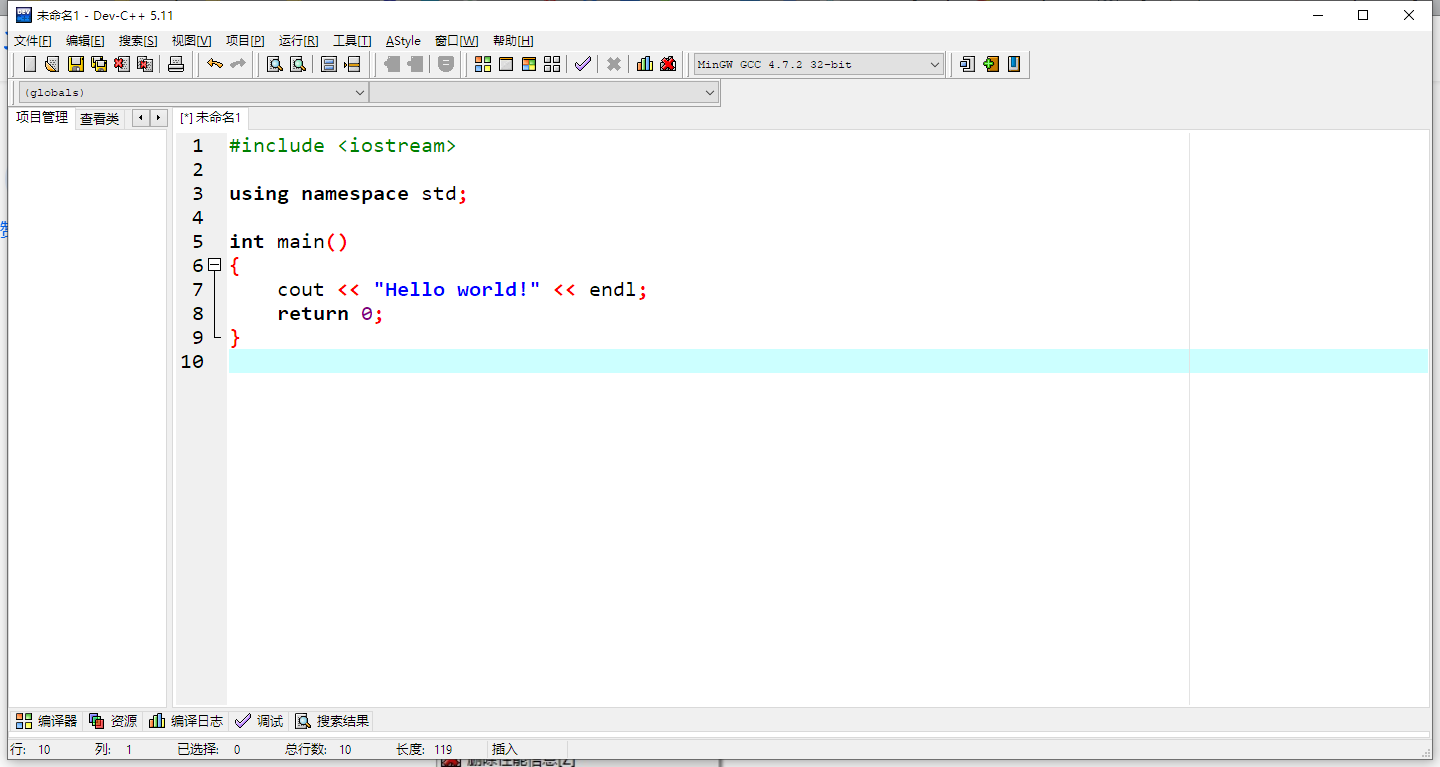Click the Stop Execution X icon
Image resolution: width=1440 pixels, height=767 pixels.
614,64
